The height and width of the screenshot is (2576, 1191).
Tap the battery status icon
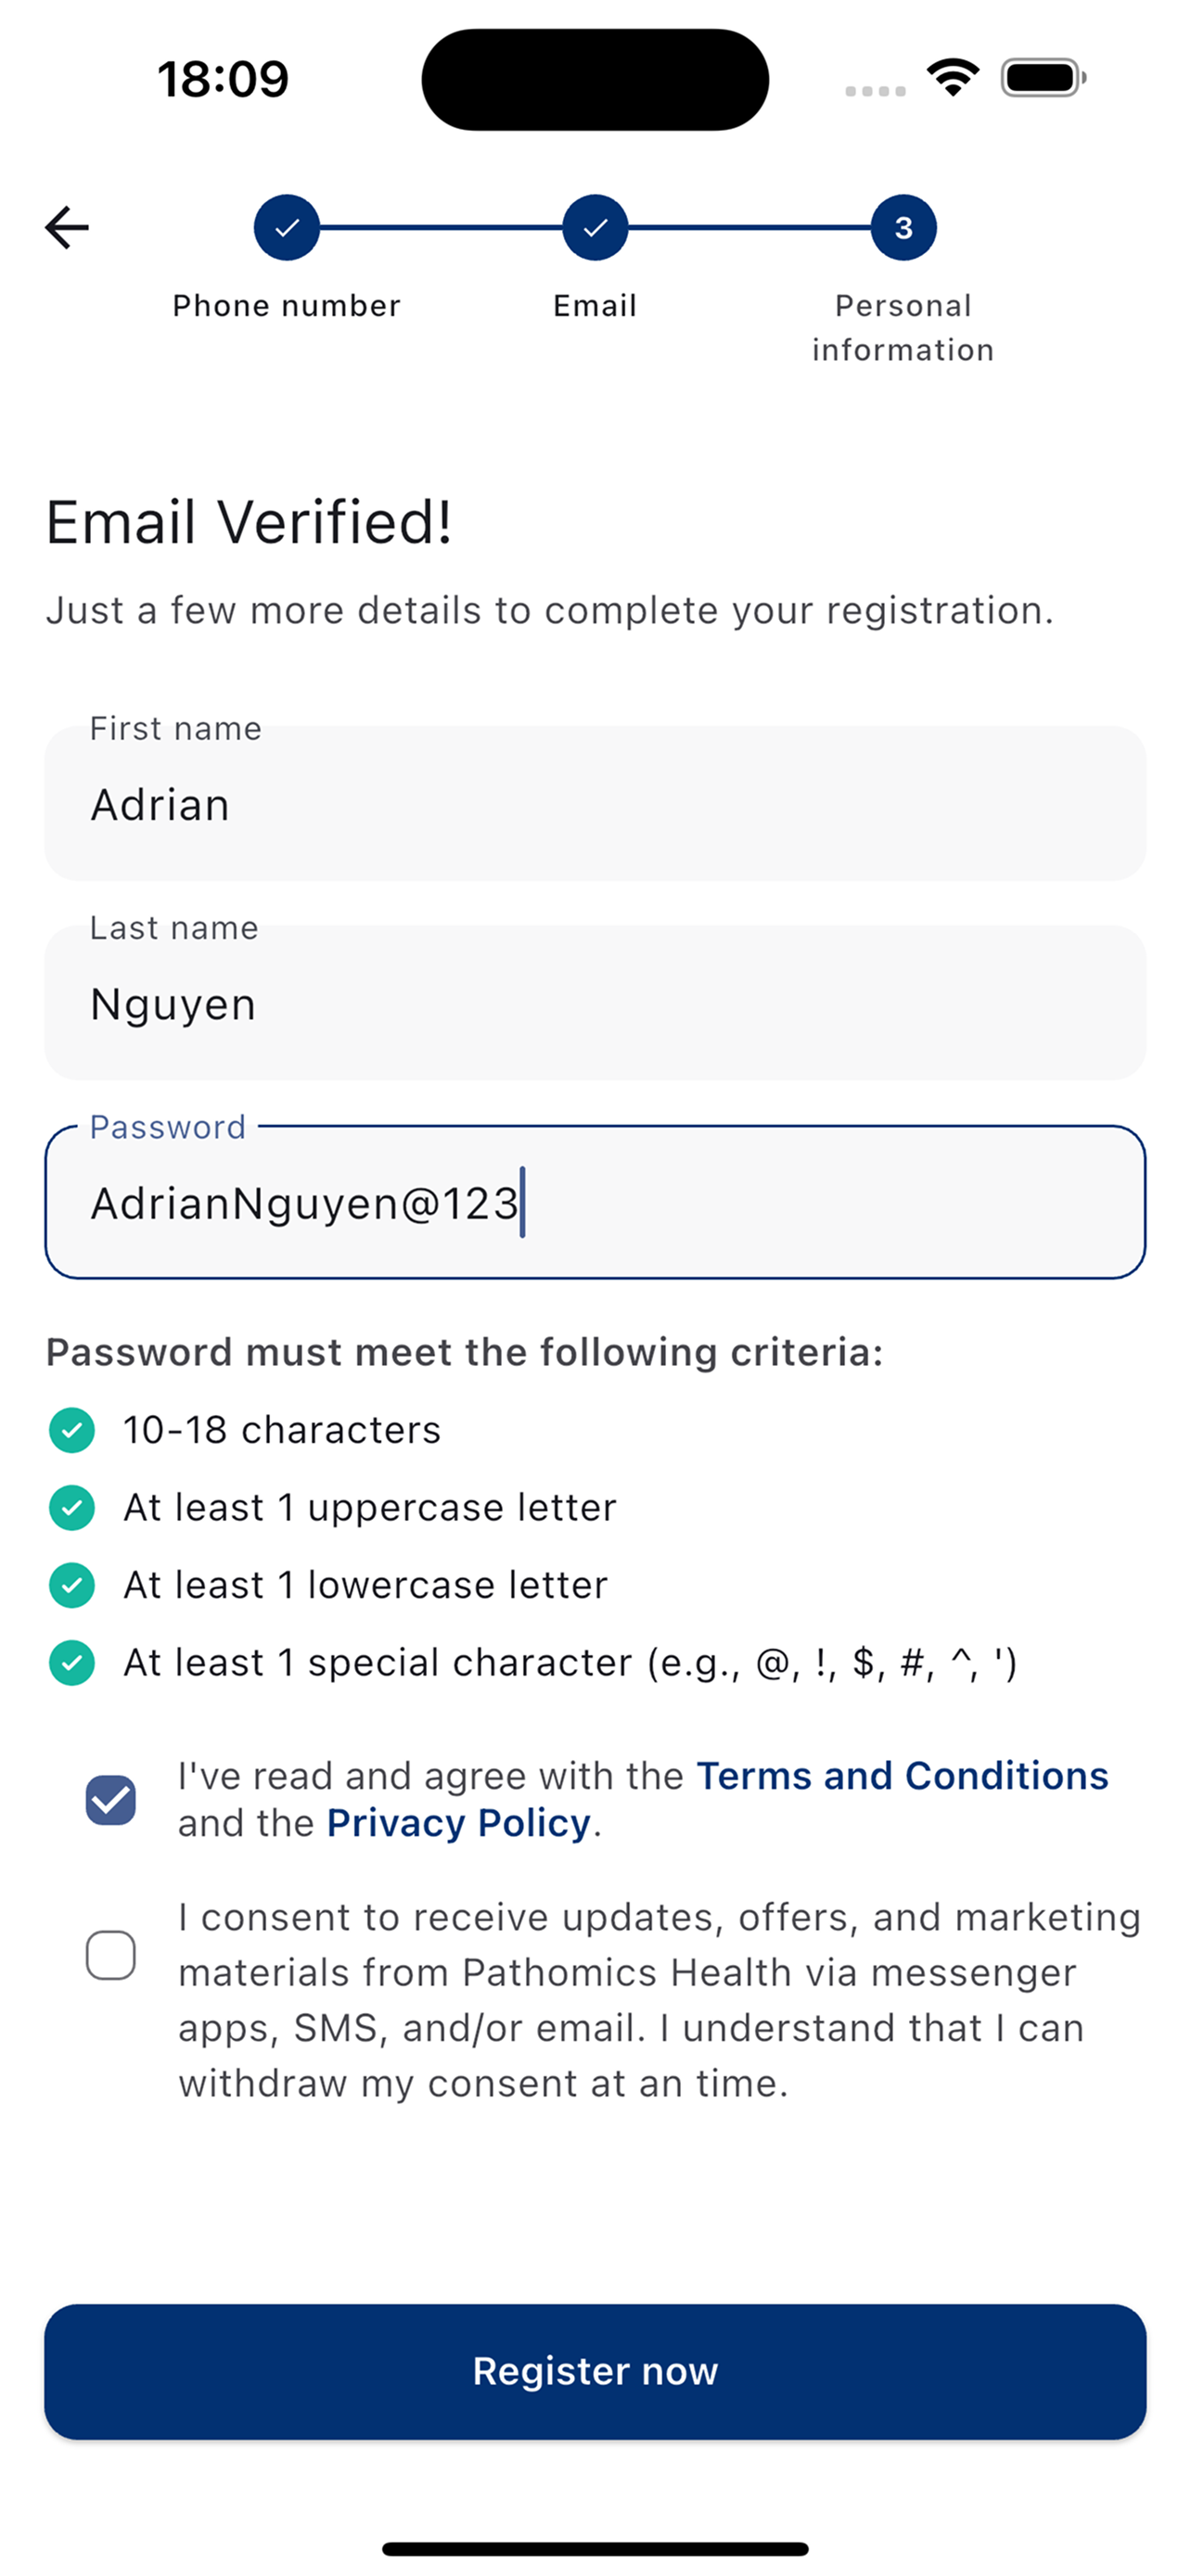(1044, 77)
